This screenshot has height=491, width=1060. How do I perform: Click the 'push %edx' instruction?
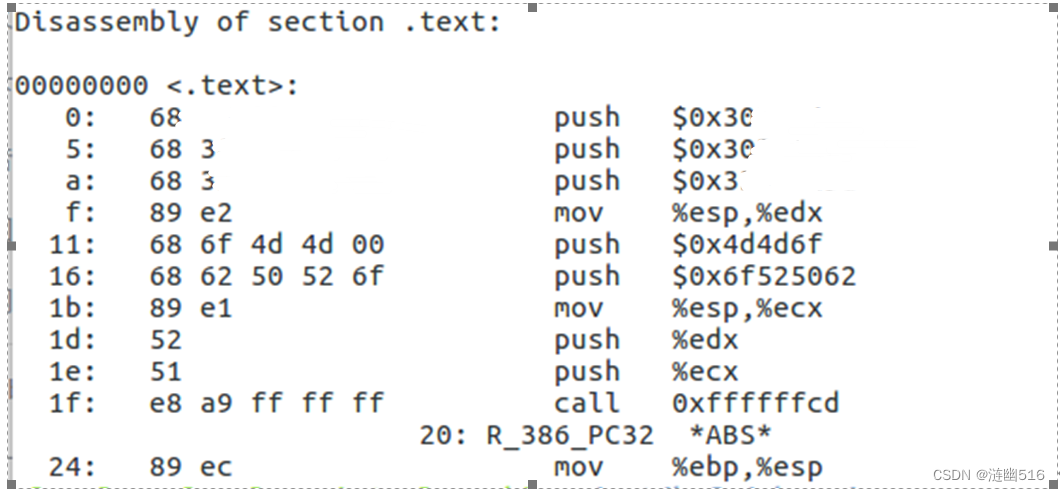(x=646, y=340)
